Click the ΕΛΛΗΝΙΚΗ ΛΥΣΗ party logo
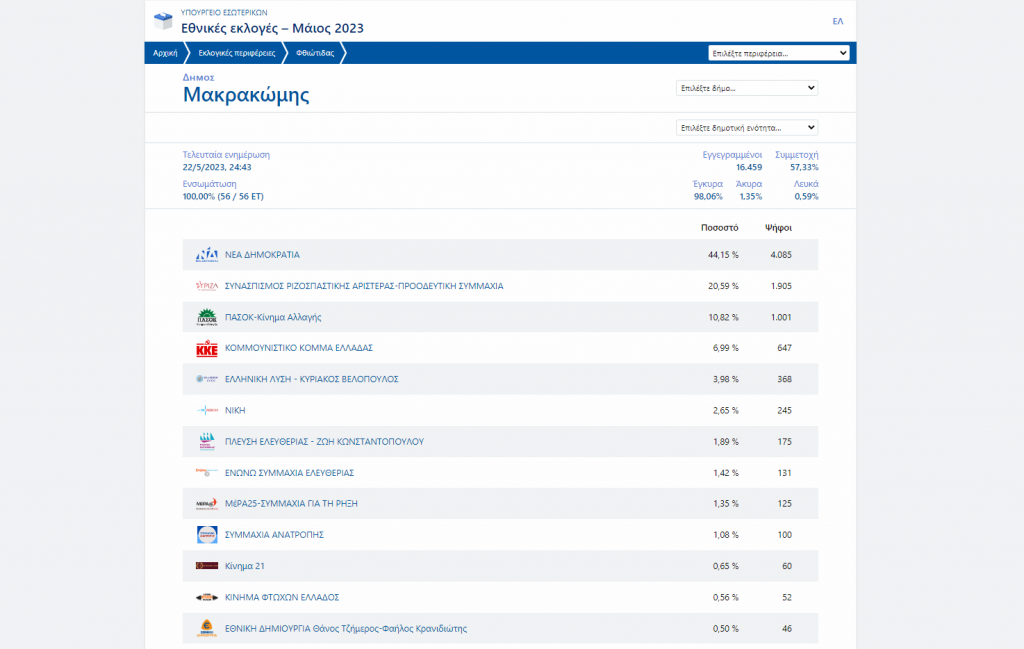 coord(207,379)
